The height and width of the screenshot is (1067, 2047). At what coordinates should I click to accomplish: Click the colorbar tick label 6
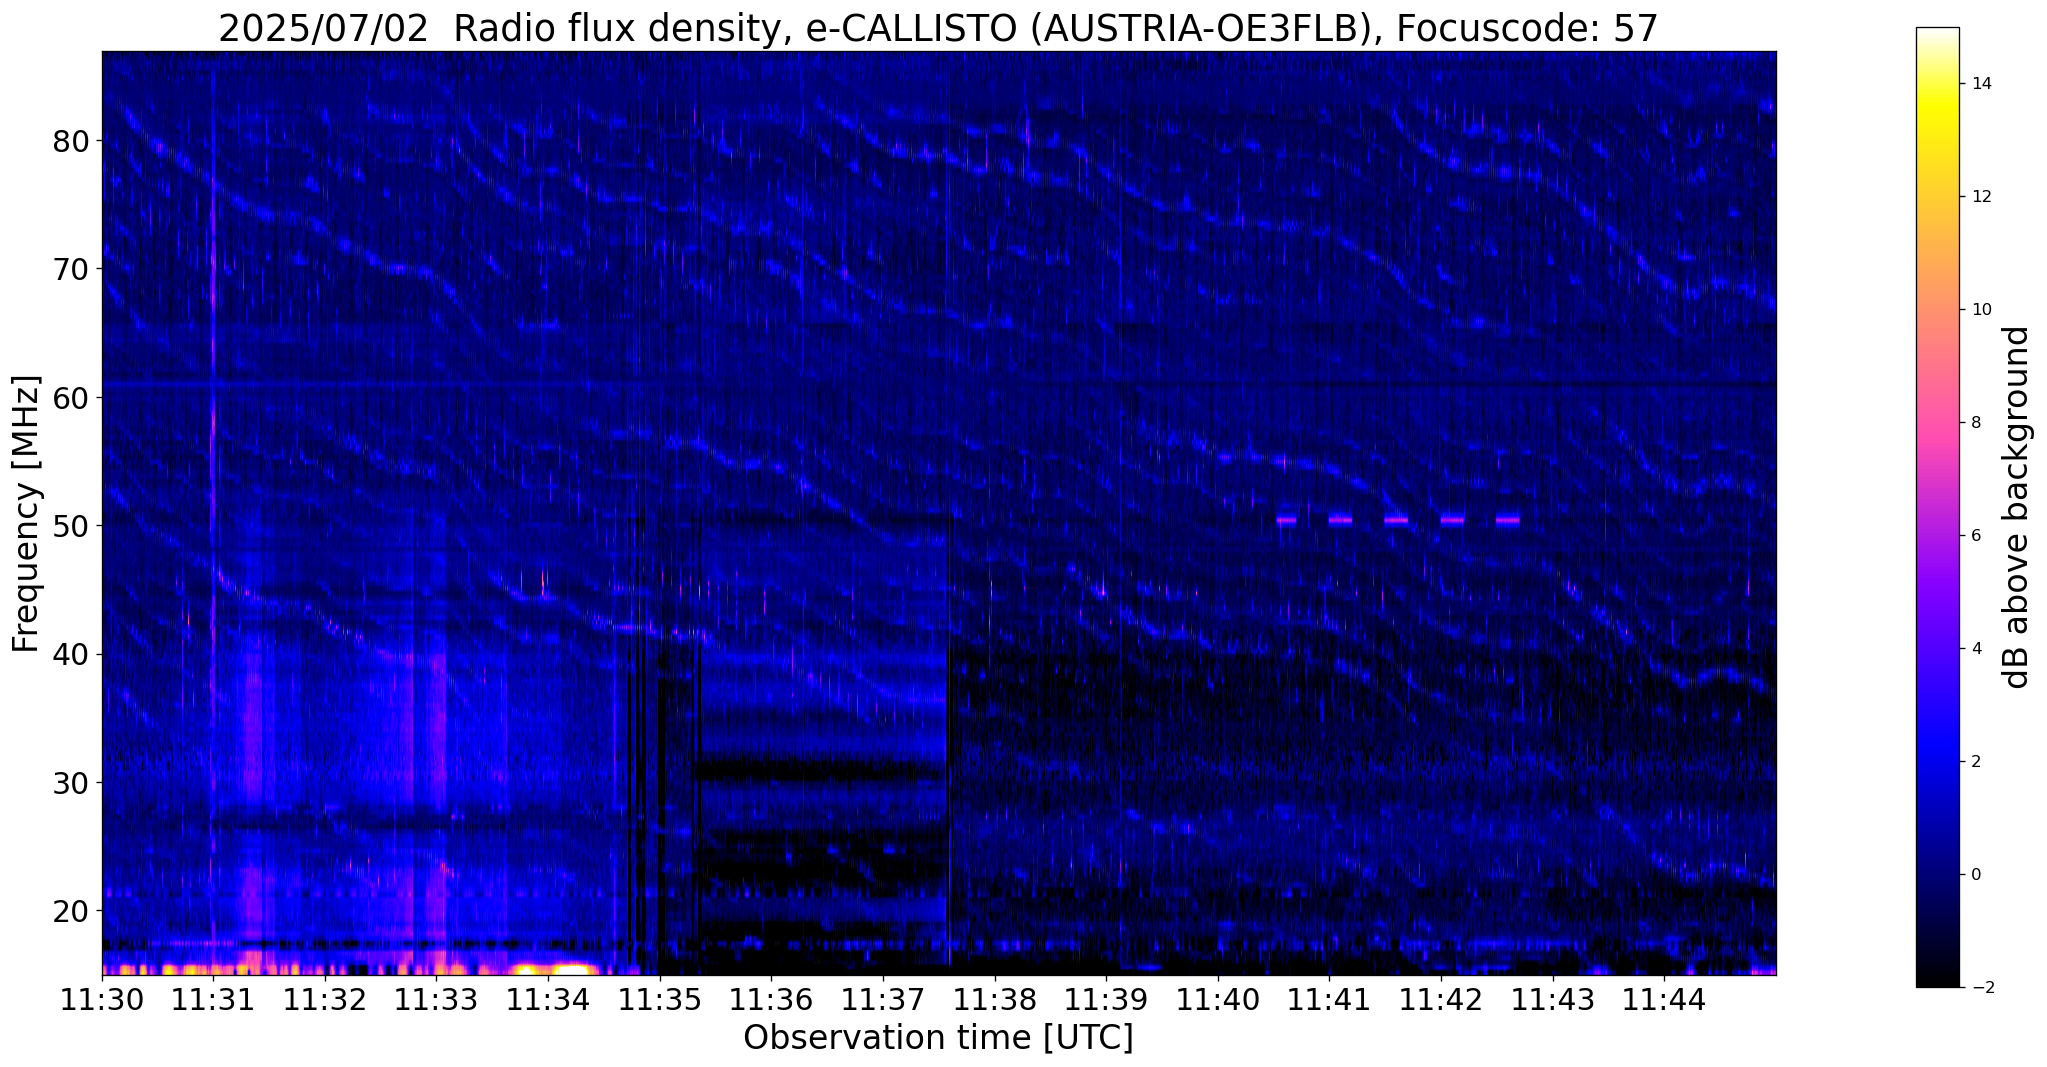pos(1976,536)
